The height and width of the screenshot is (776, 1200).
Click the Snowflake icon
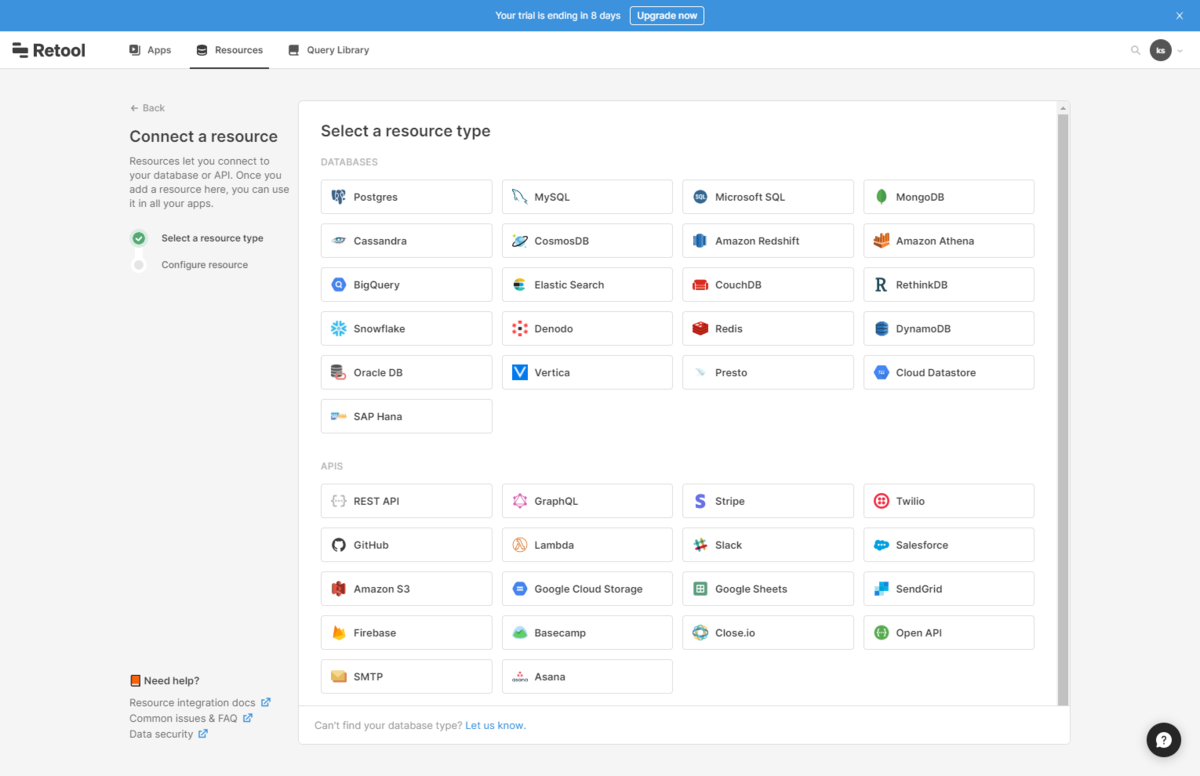point(339,329)
